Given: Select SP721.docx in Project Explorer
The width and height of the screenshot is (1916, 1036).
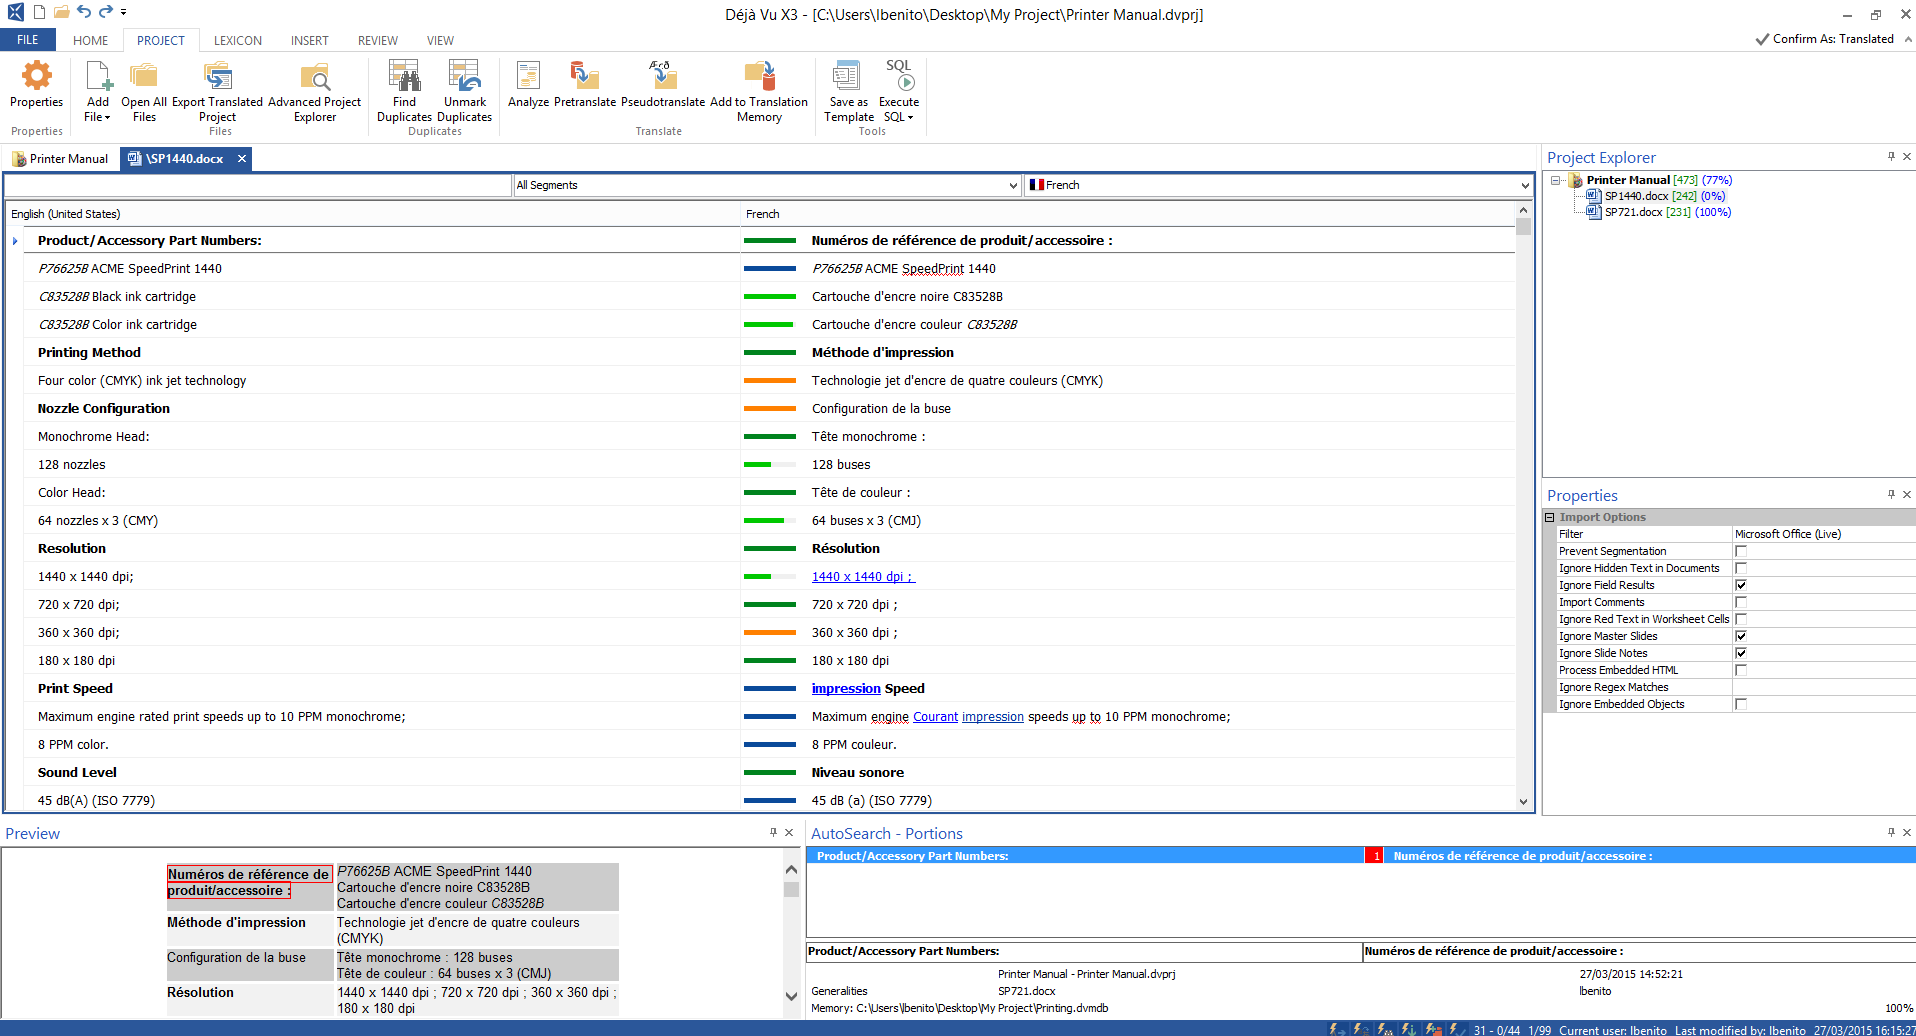Looking at the screenshot, I should [x=1633, y=212].
